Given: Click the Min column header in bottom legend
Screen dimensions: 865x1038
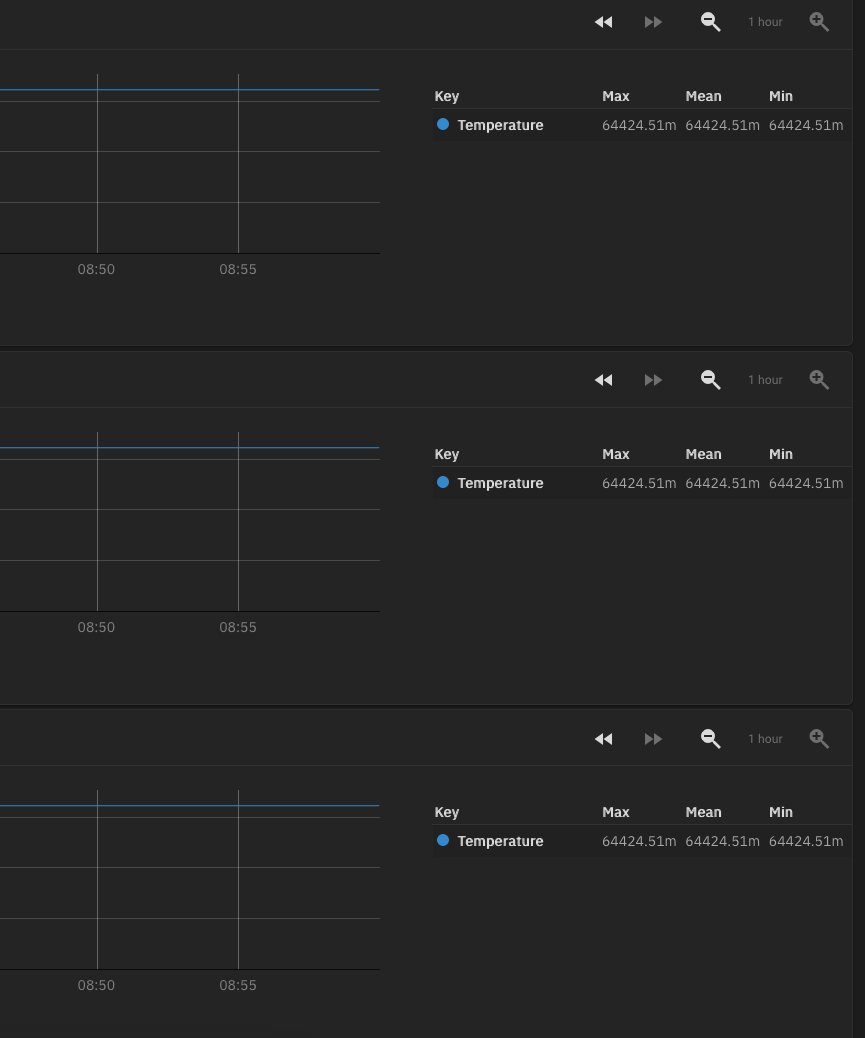Looking at the screenshot, I should coord(780,812).
